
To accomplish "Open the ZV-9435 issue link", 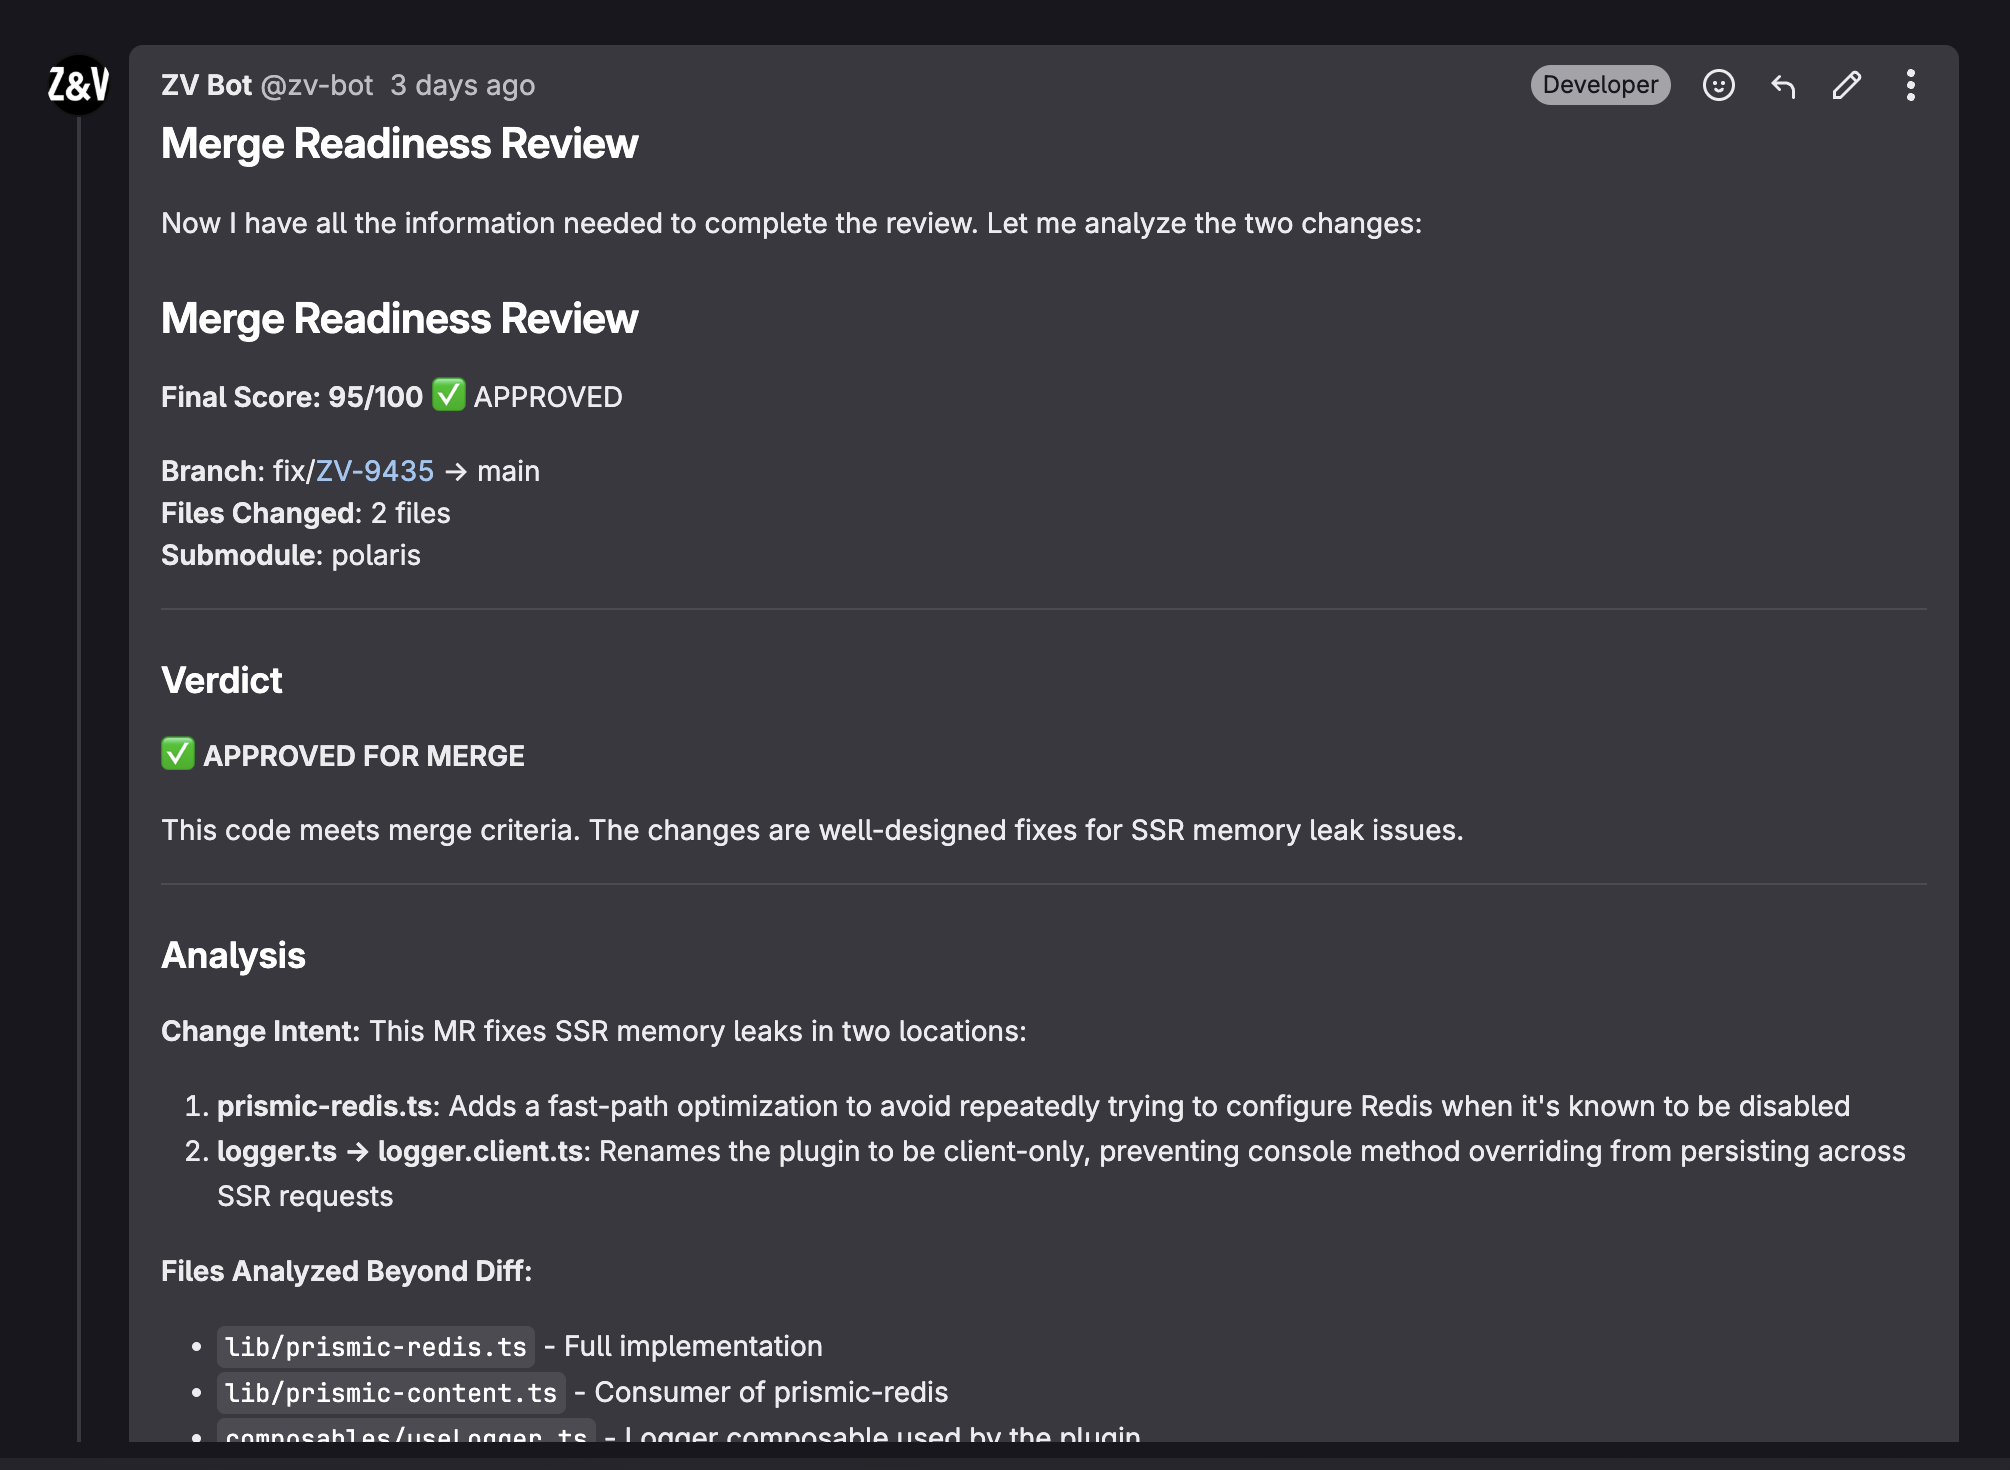I will 375,471.
